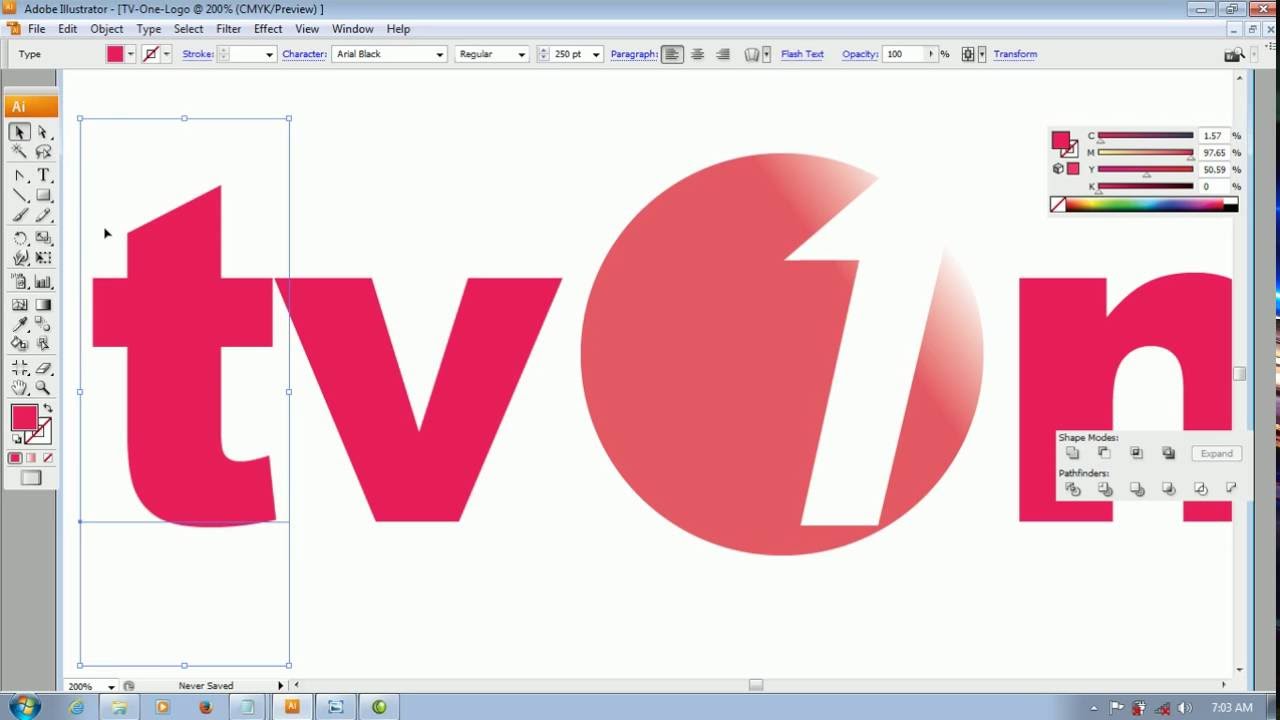Click the Flash Text link
Screen dimensions: 1280x720
[802, 54]
